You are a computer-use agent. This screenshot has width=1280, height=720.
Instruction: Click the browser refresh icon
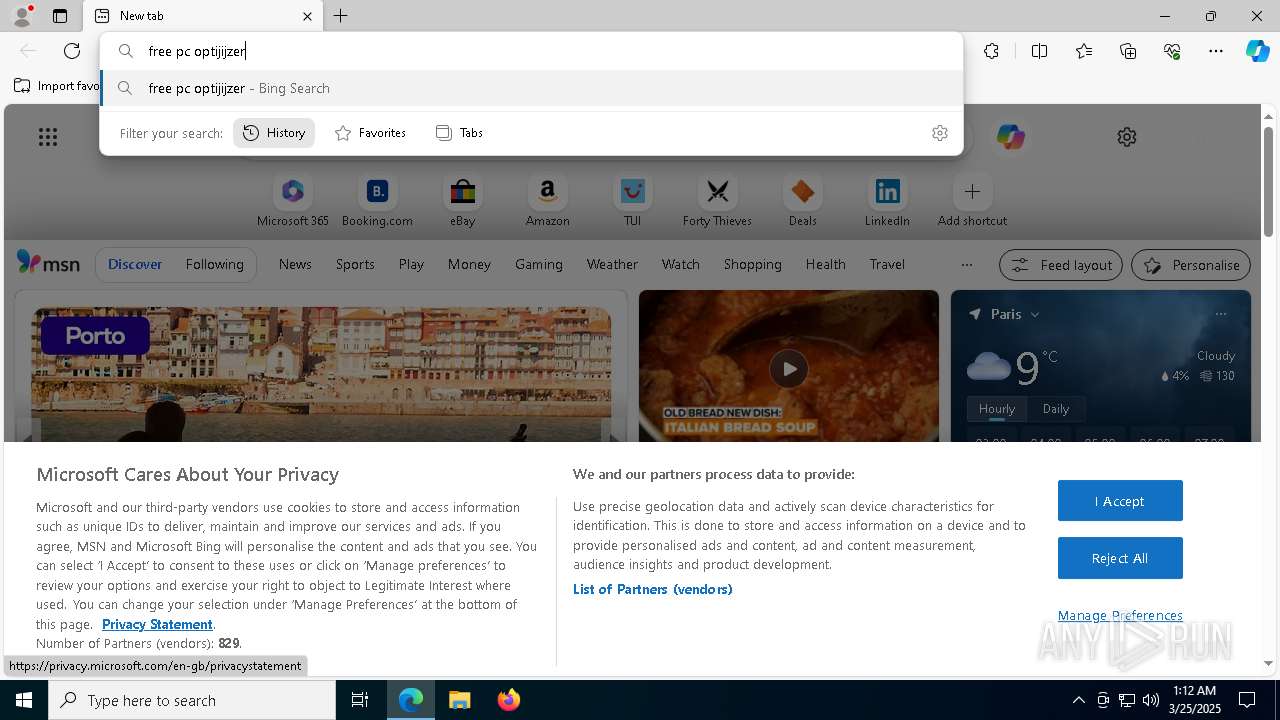pos(72,51)
